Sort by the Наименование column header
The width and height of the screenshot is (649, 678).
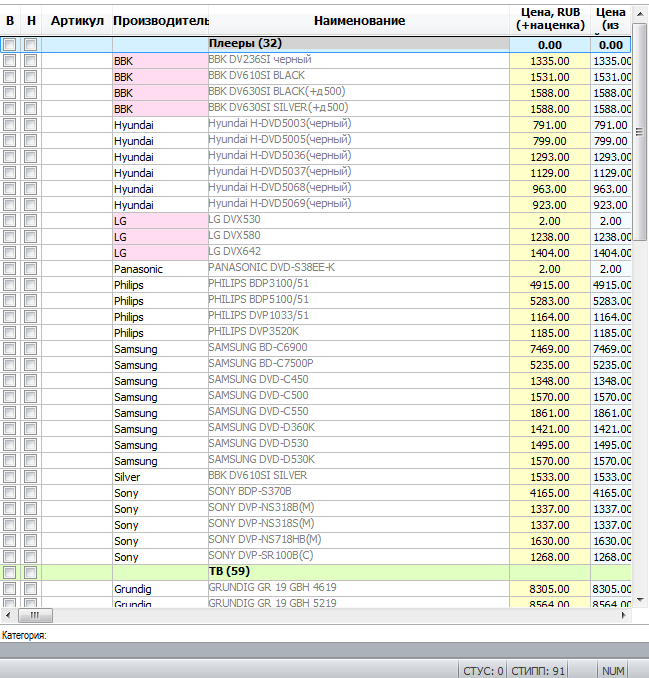359,20
